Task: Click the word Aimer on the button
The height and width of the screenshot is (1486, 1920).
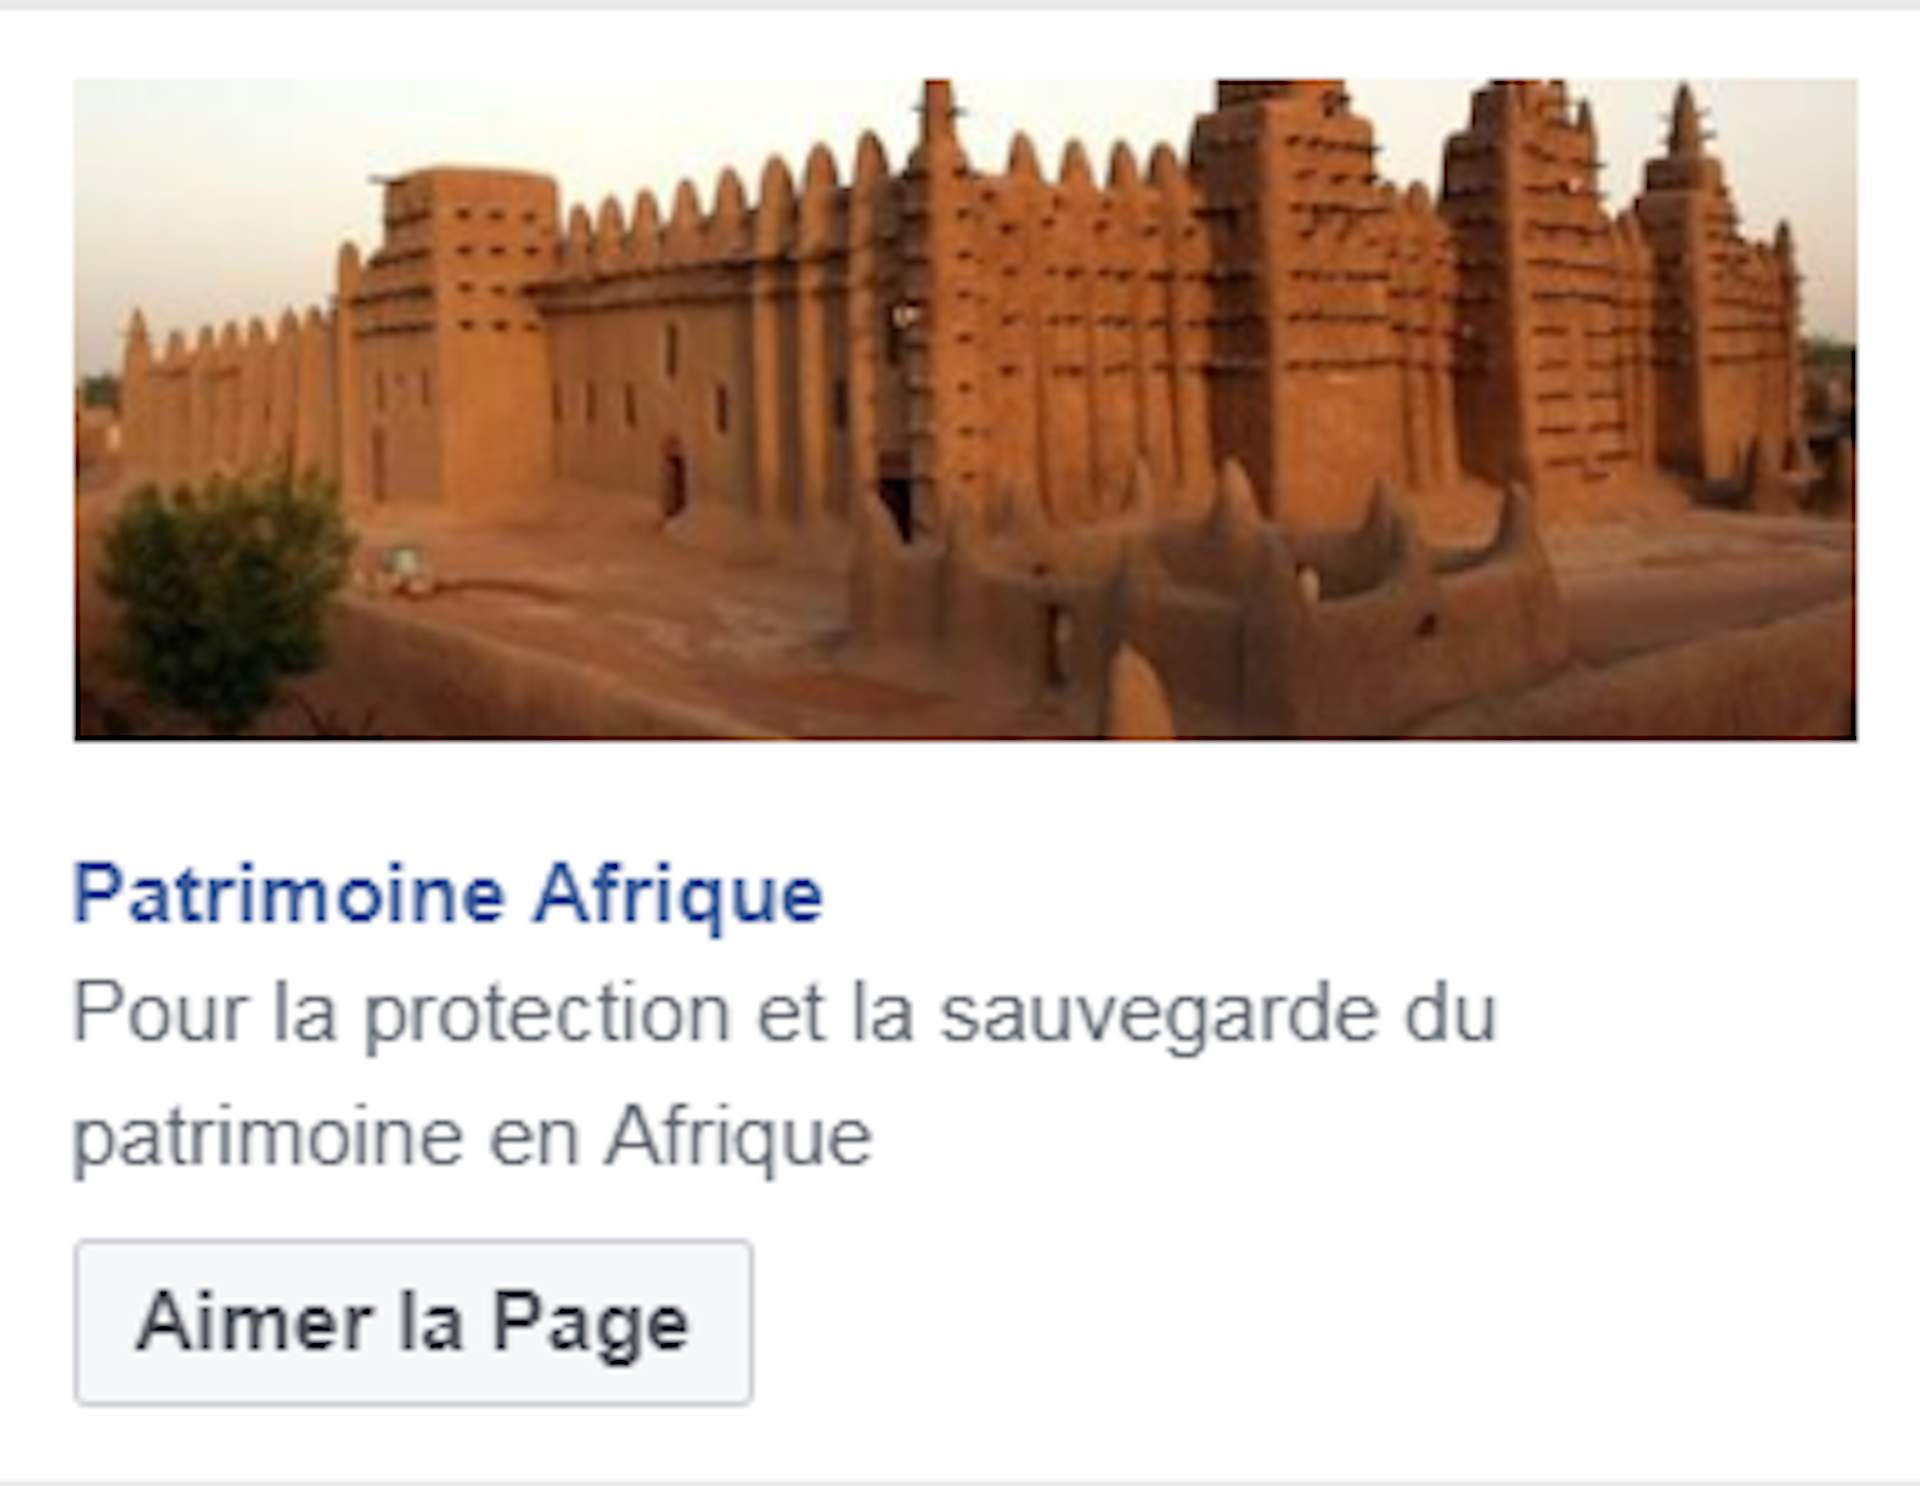Action: (254, 1322)
